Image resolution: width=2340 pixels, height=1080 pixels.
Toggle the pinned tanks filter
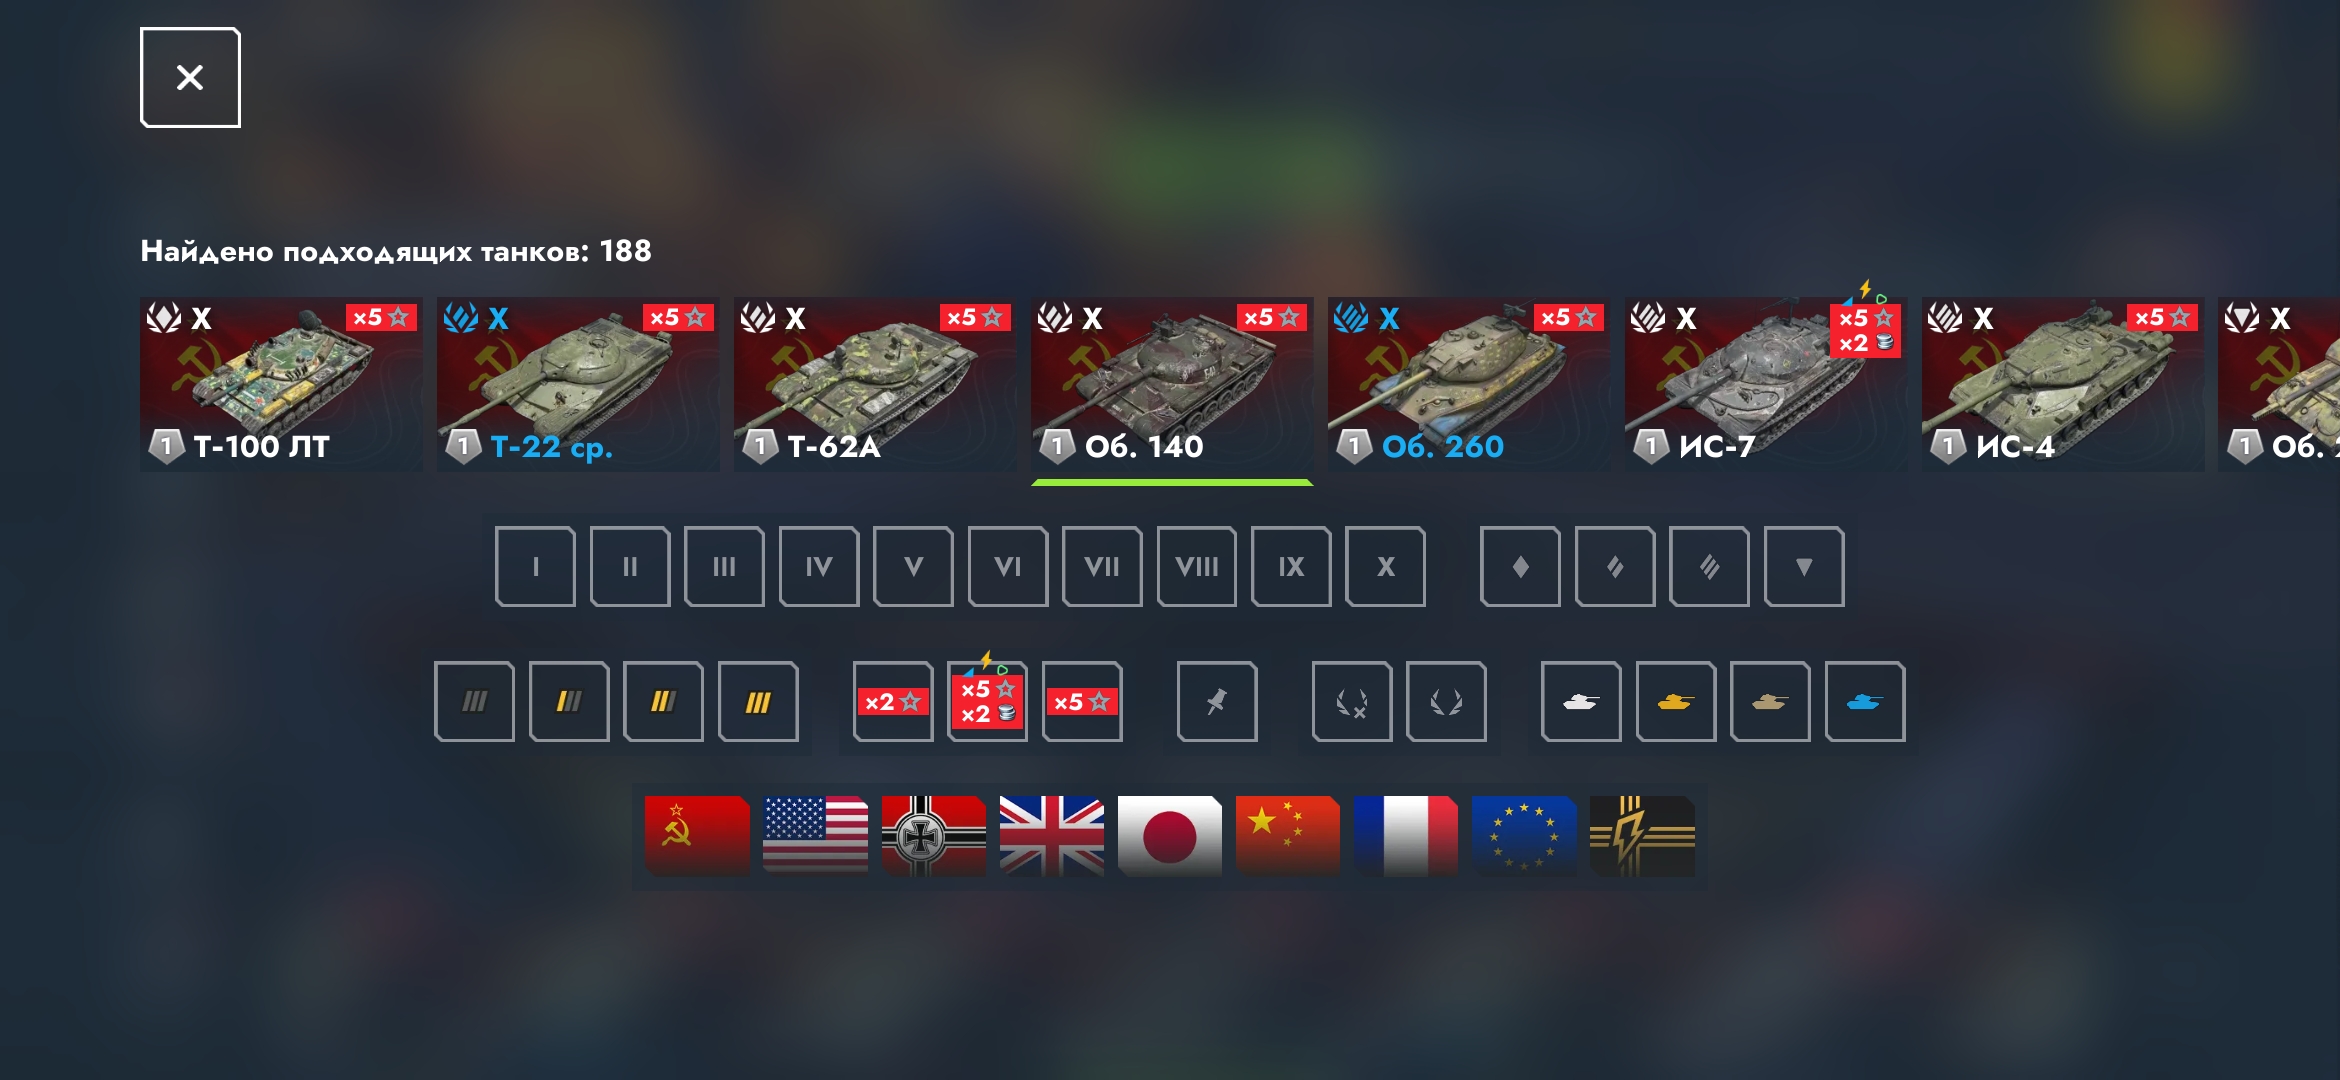coord(1217,702)
